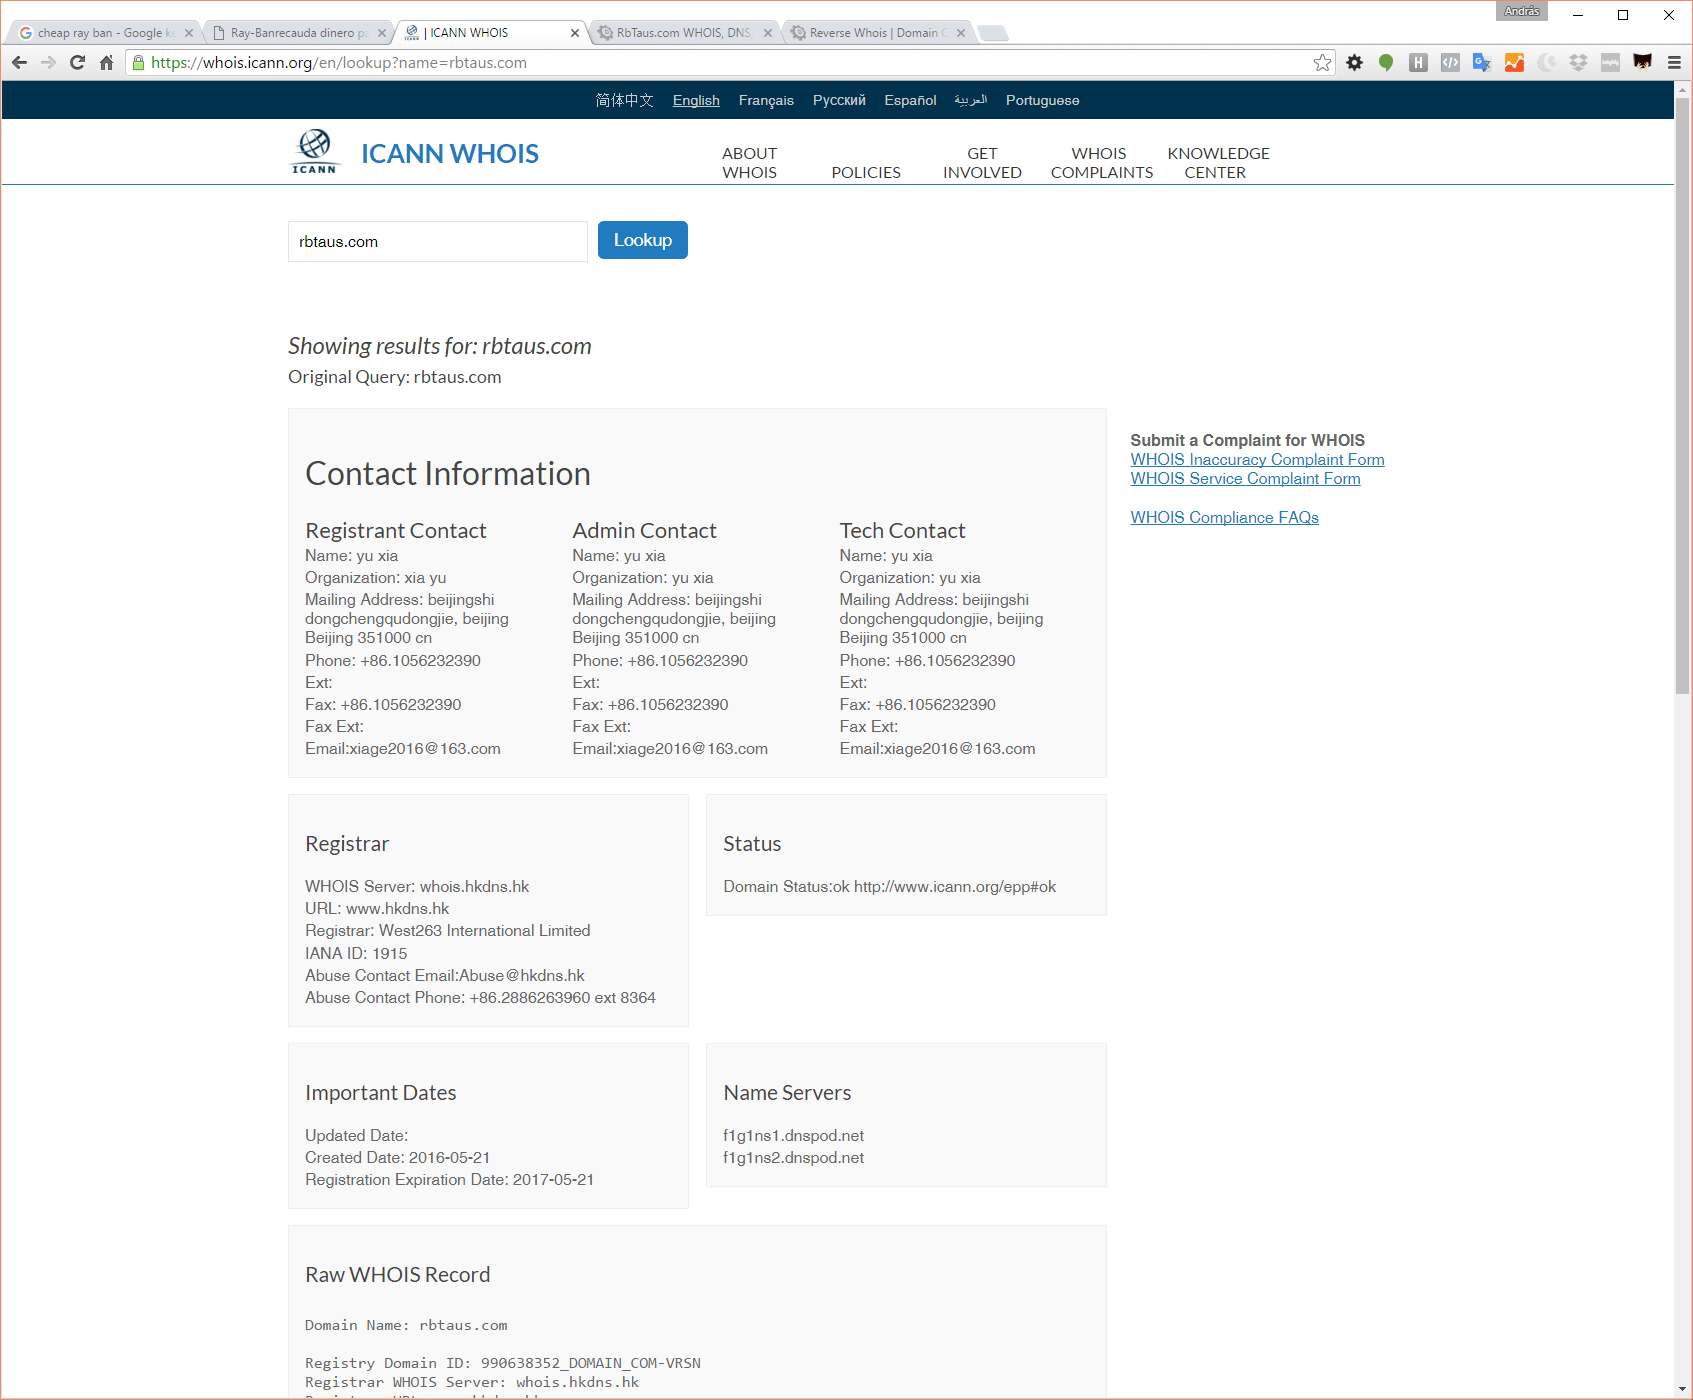The image size is (1693, 1400).
Task: Click the ICANN globe logo
Action: [x=315, y=151]
